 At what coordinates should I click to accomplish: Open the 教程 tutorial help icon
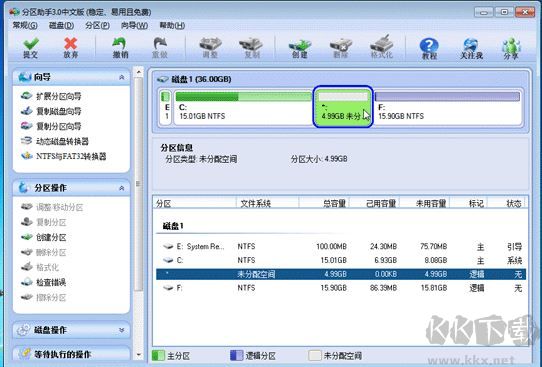tap(429, 48)
